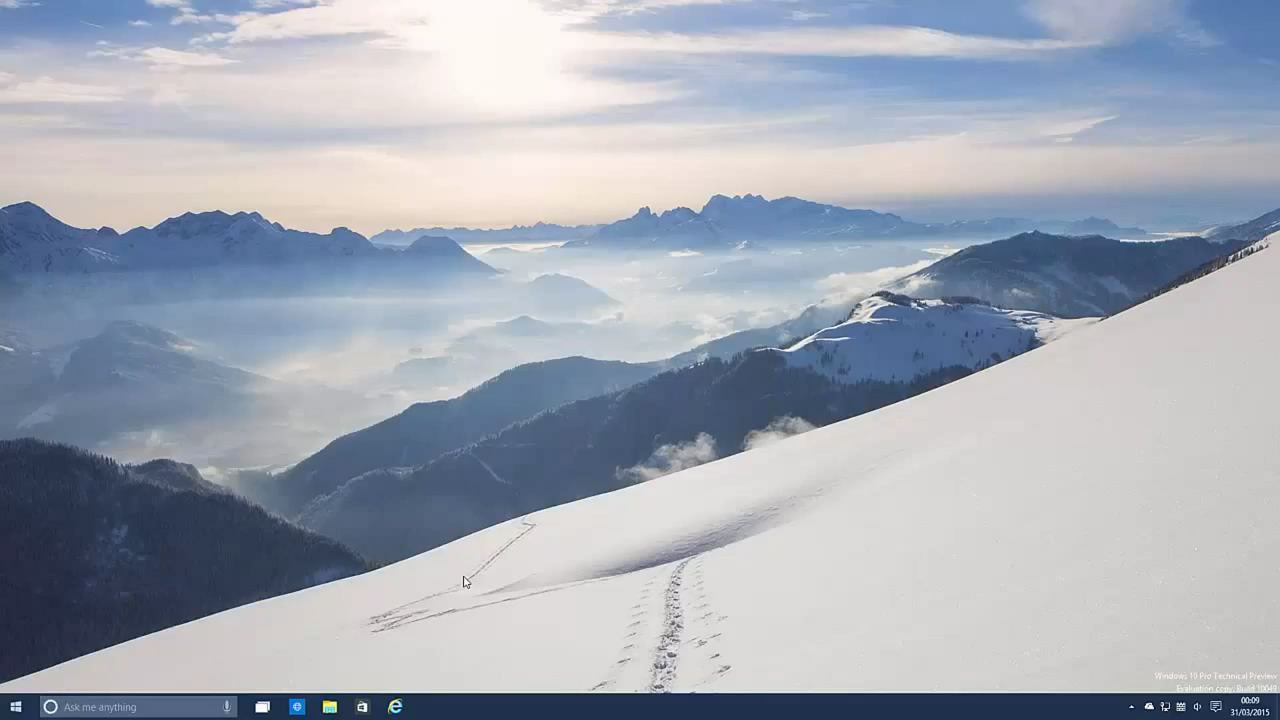Viewport: 1280px width, 720px height.
Task: Open network status via the tray network icon
Action: pos(1165,707)
